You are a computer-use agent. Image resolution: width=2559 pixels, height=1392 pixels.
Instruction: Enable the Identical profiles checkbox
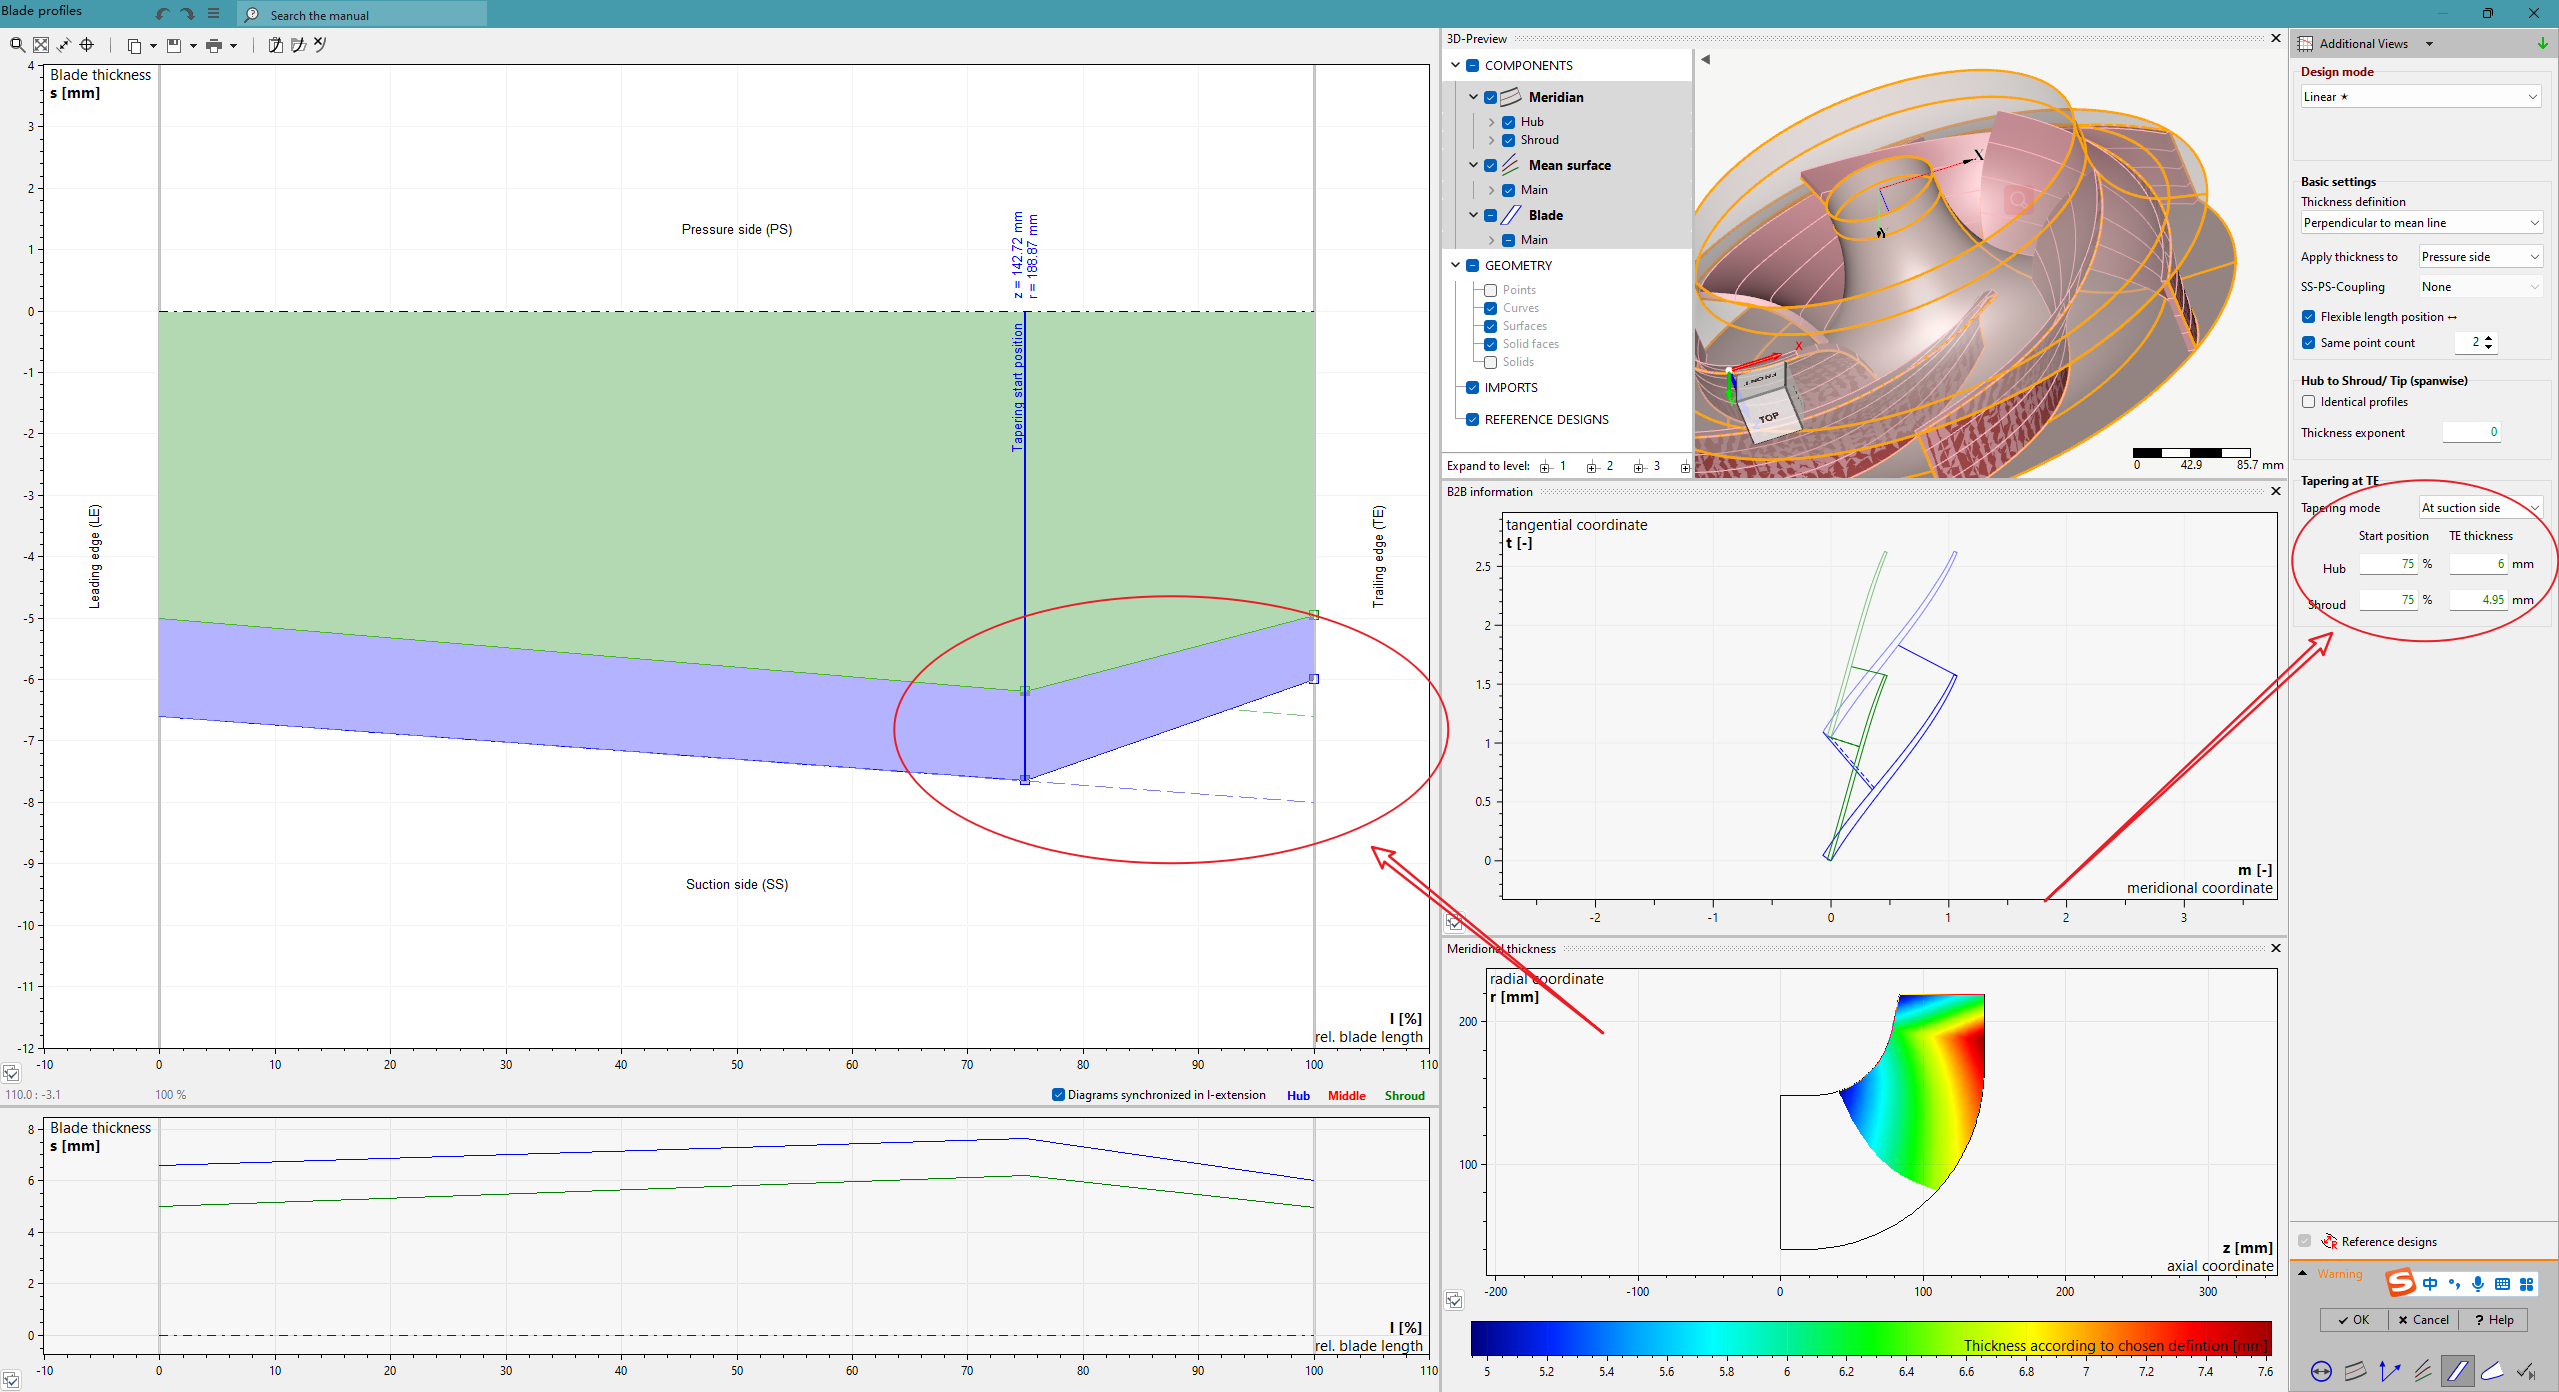pos(2308,402)
